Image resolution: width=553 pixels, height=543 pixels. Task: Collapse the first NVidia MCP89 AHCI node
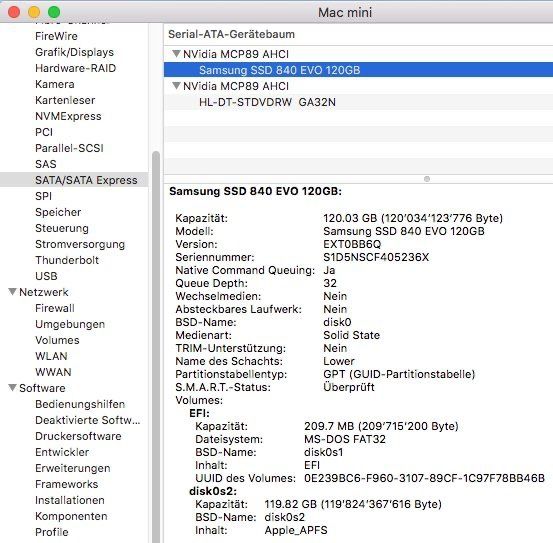176,54
